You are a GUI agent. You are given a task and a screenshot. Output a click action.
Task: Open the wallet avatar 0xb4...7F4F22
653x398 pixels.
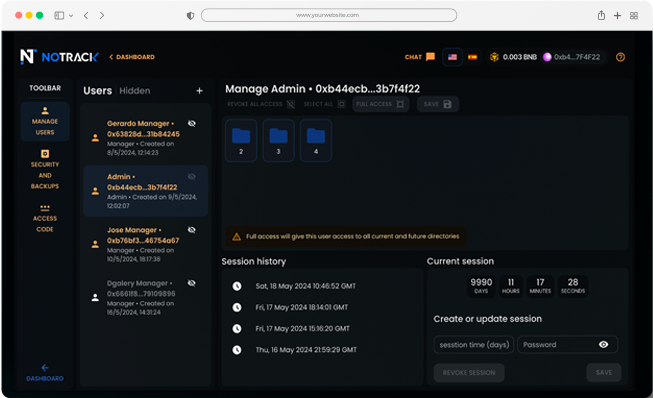pyautogui.click(x=547, y=57)
